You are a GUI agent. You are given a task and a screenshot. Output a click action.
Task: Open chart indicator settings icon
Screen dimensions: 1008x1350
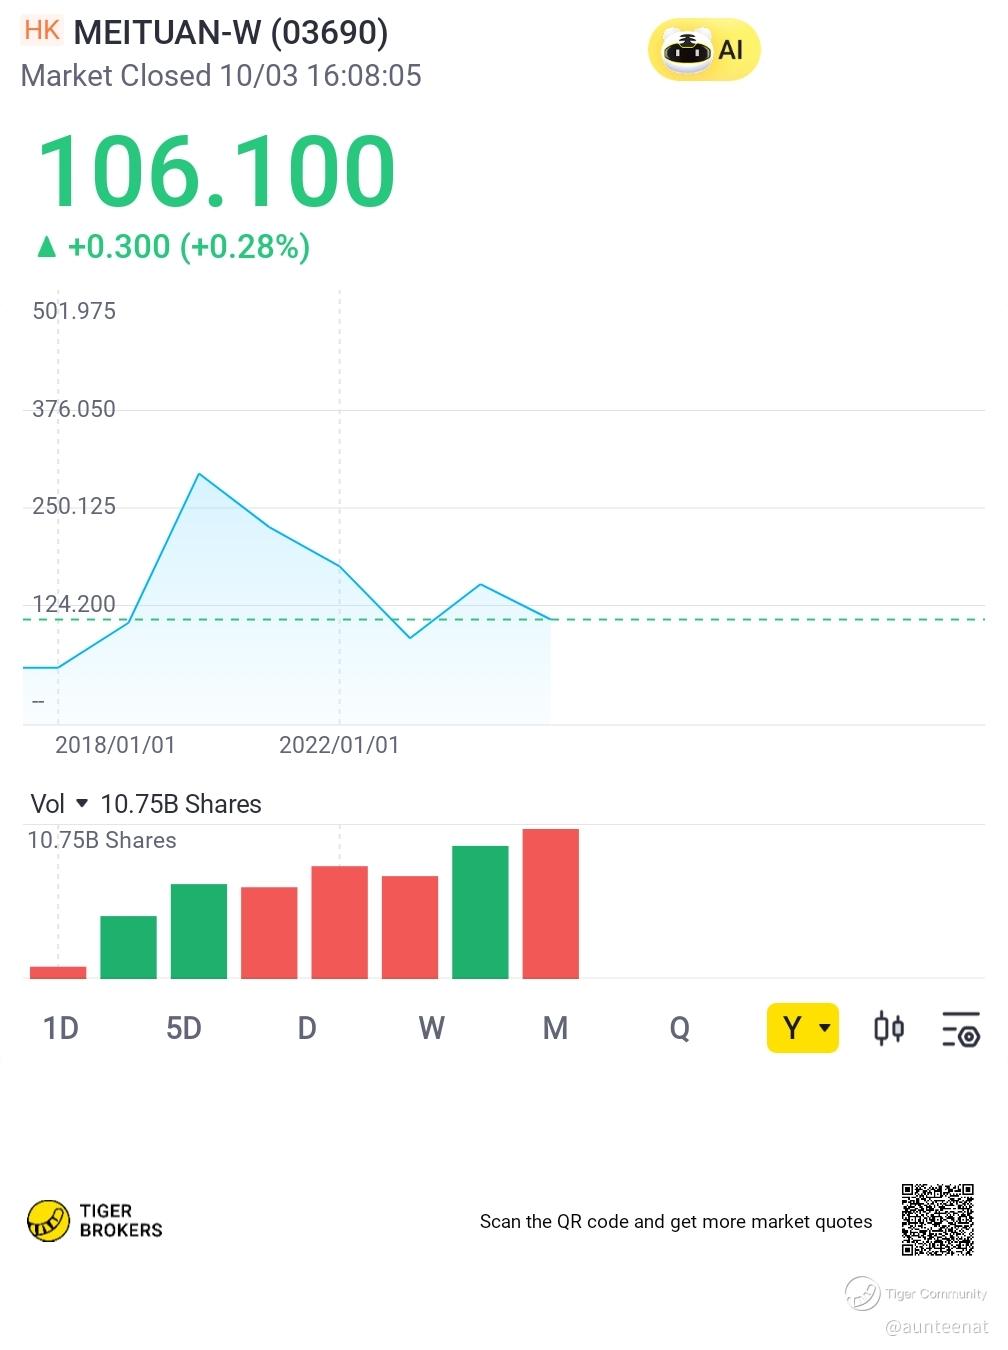coord(961,1029)
